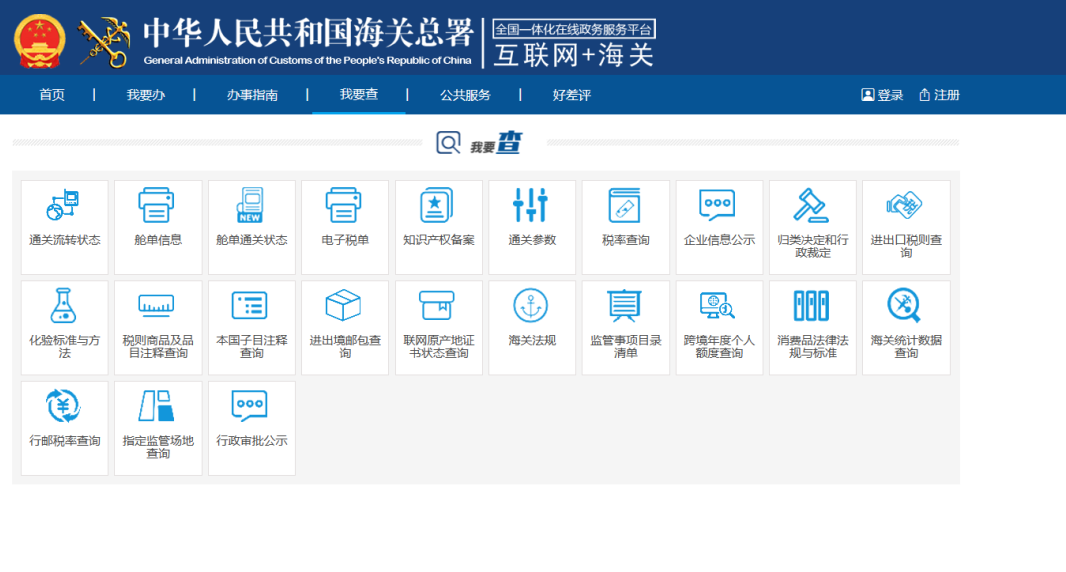Open the 行邮税率查询 yuan icon

point(64,406)
